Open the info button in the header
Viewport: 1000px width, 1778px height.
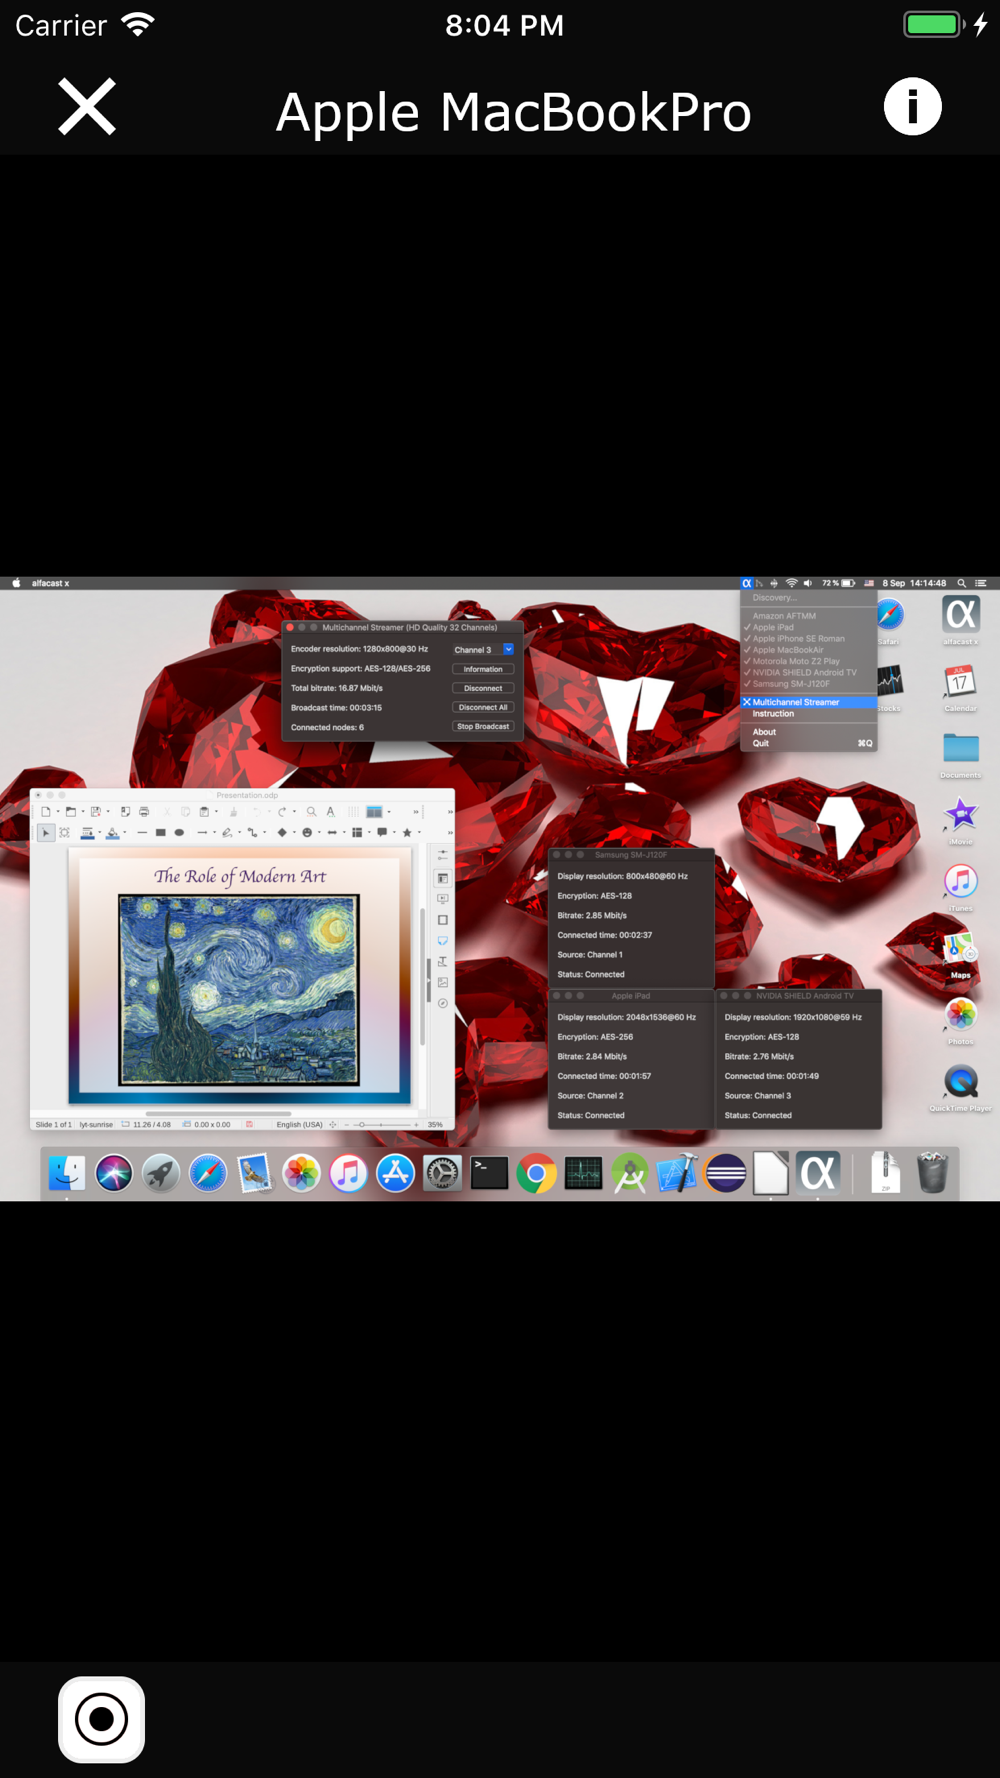(912, 107)
